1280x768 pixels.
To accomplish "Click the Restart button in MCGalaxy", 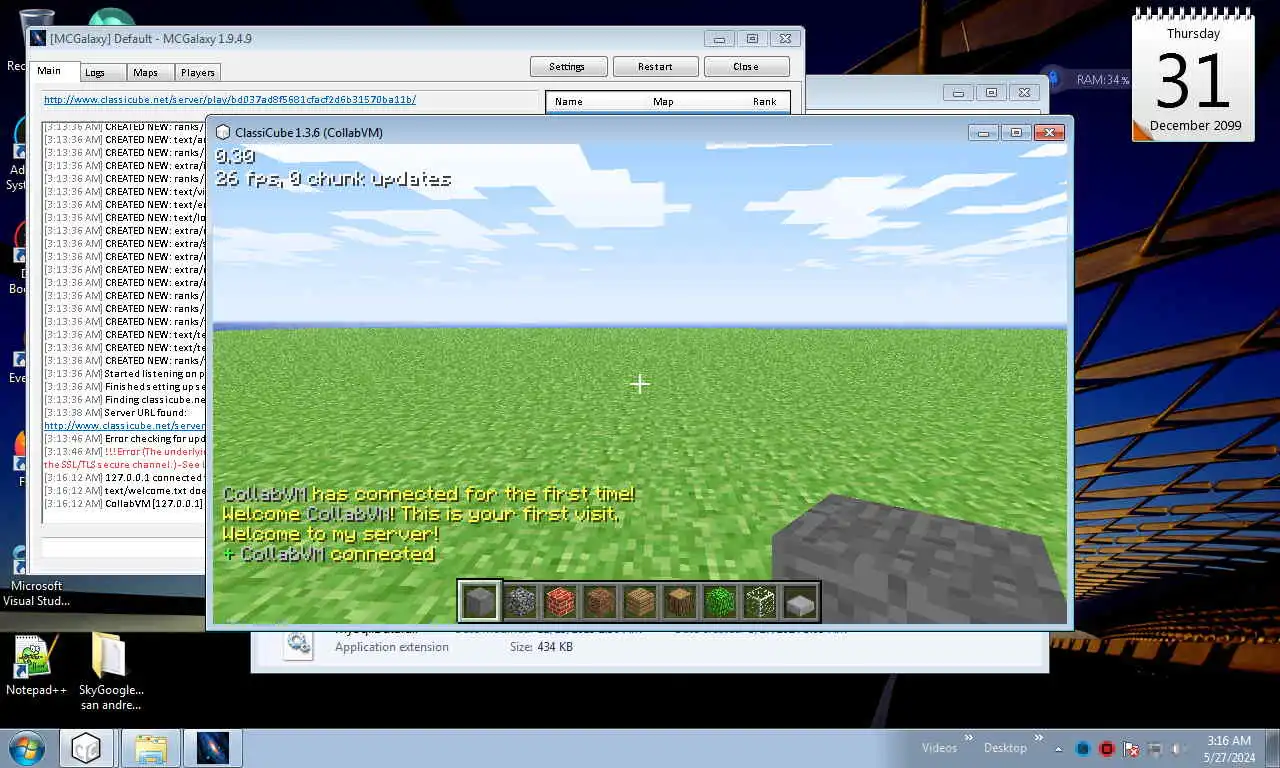I will pos(655,66).
